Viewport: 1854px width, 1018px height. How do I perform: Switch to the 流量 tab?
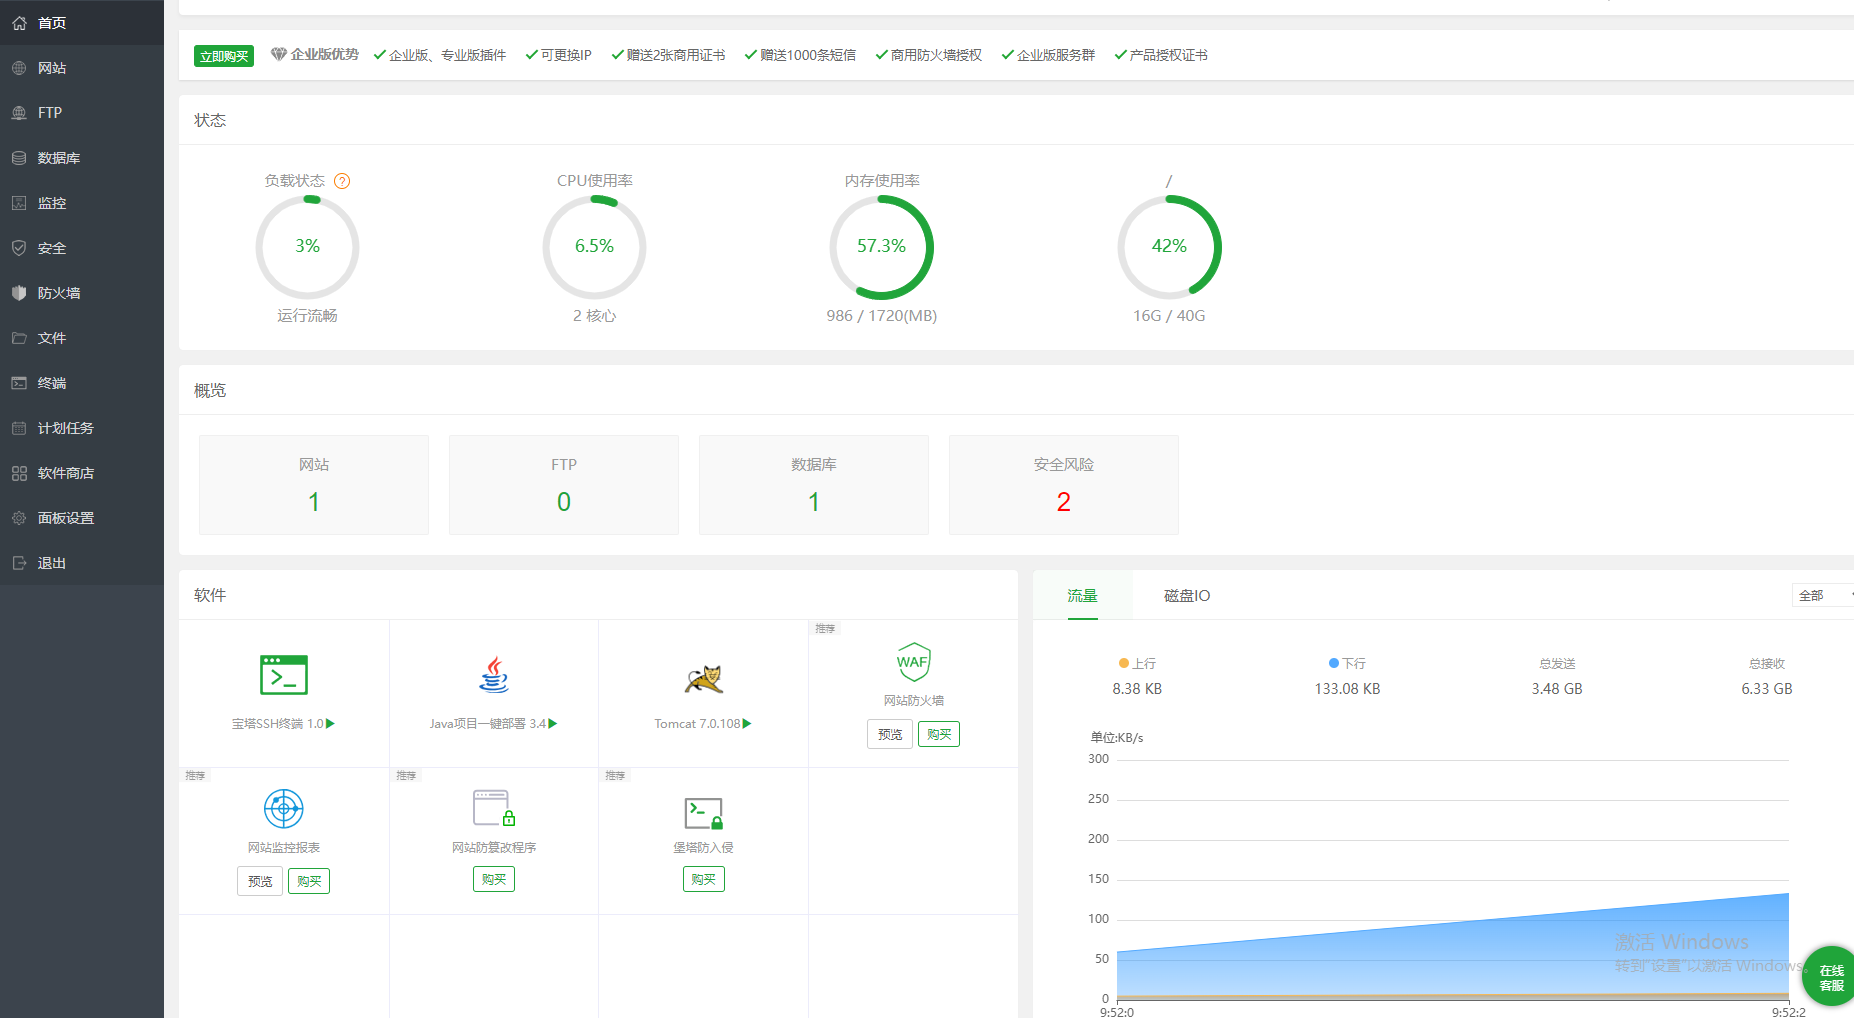pos(1082,595)
